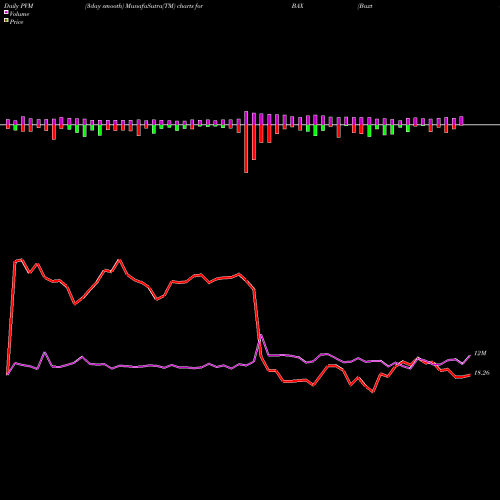Click the '12M' volume end label
This screenshot has height=500, width=500.
(480, 353)
